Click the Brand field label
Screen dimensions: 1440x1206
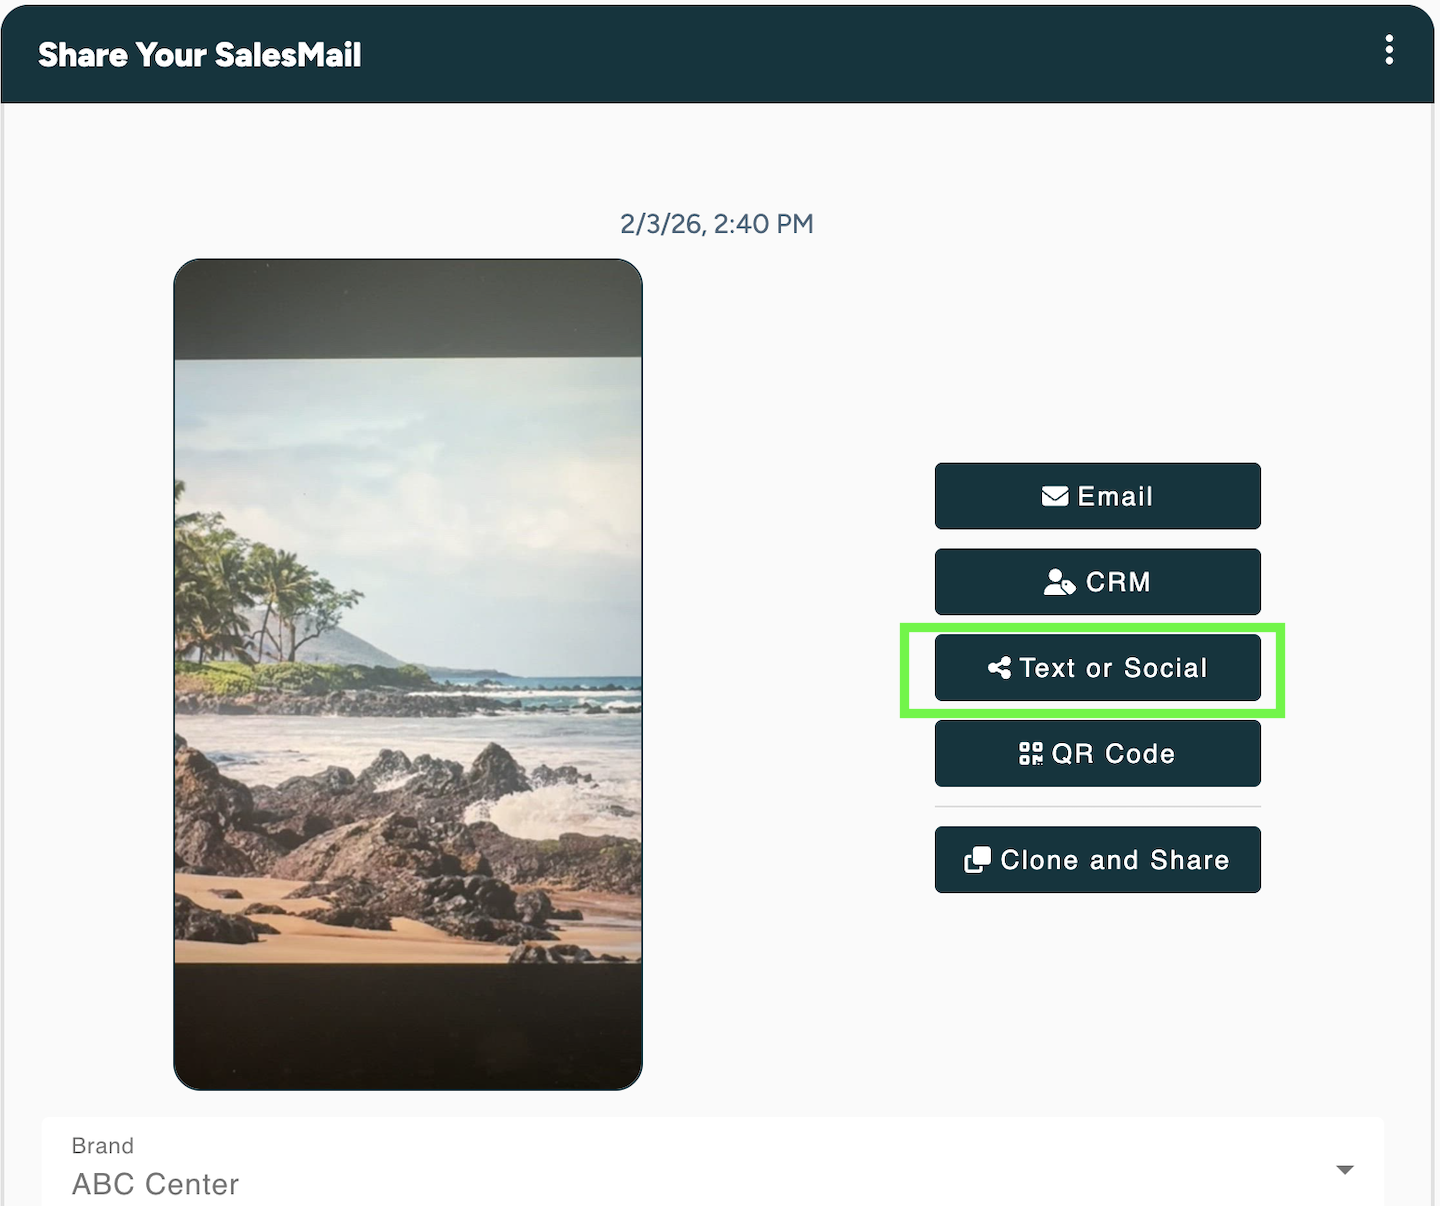(102, 1146)
